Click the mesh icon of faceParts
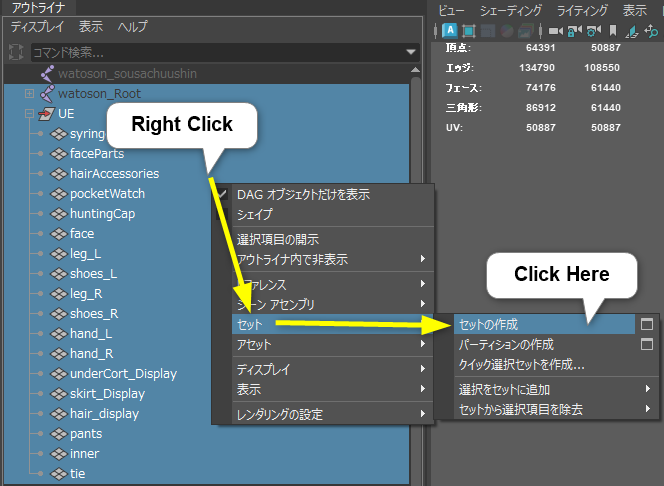664x486 pixels. pyautogui.click(x=58, y=154)
